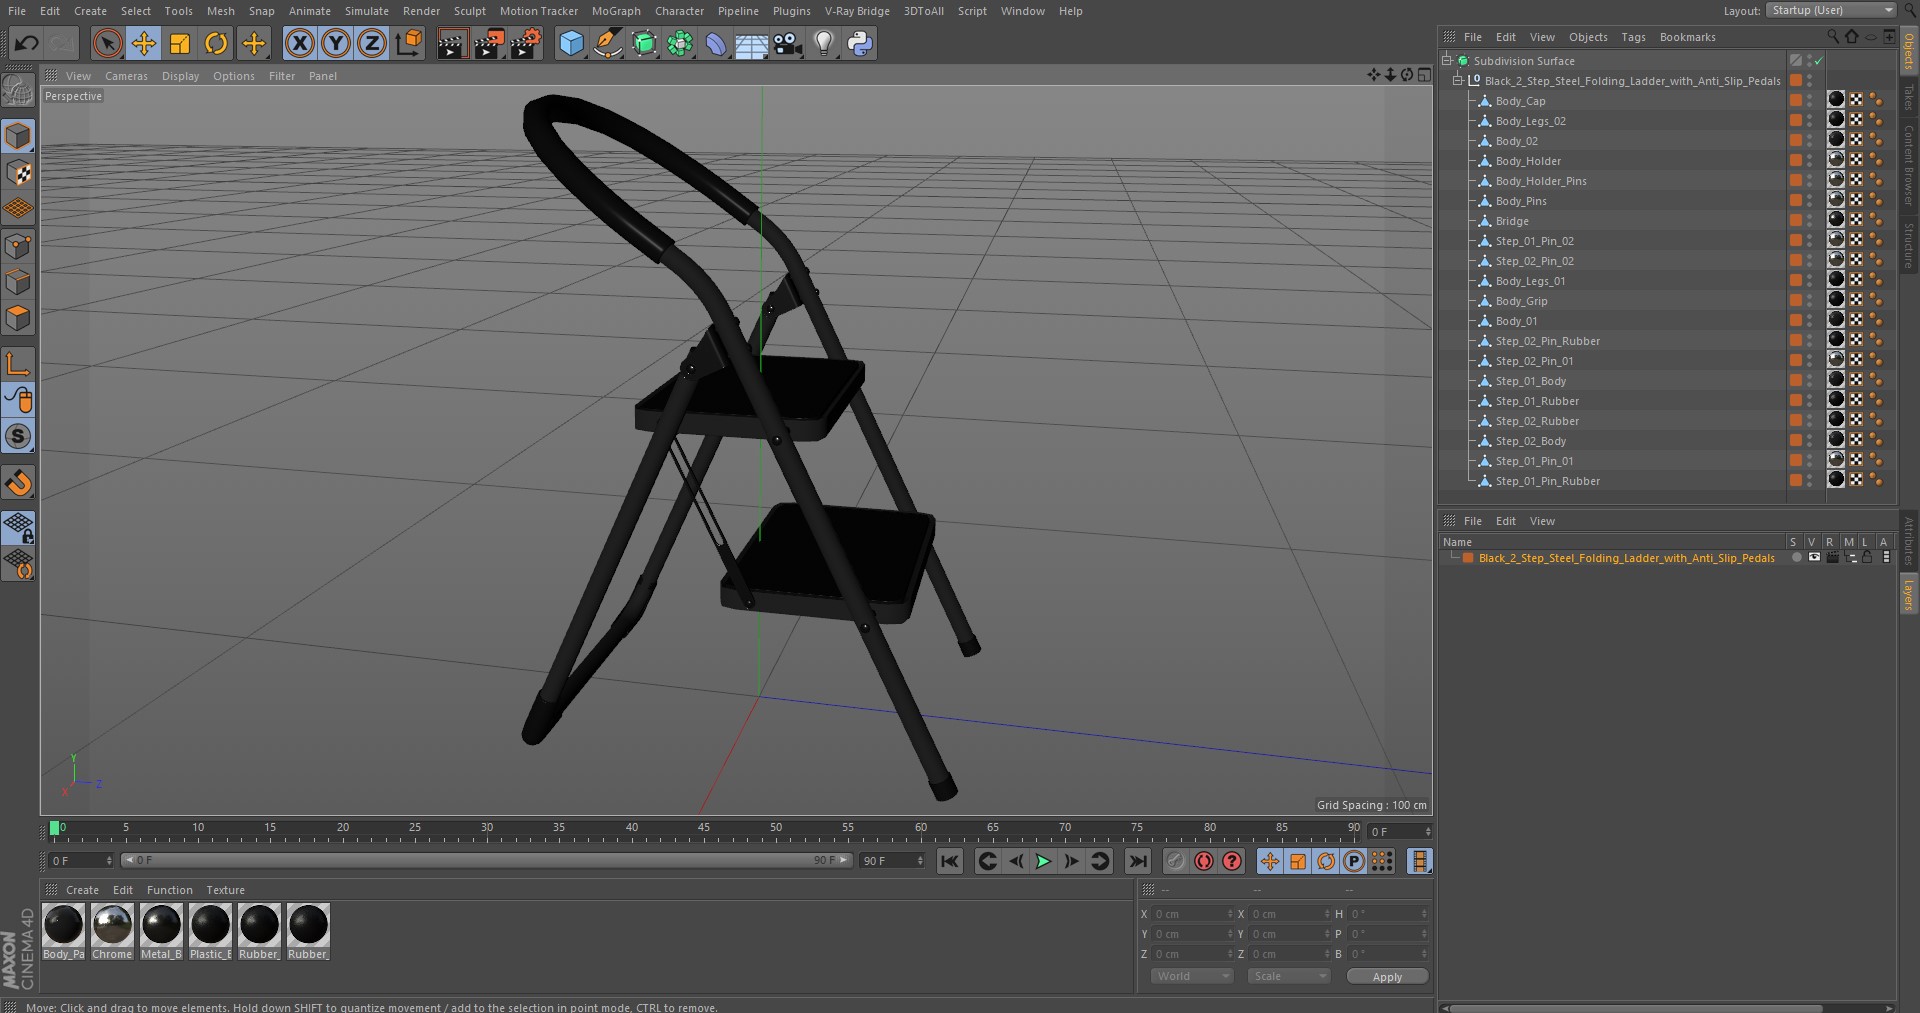
Task: Add a Camera object
Action: click(x=788, y=43)
